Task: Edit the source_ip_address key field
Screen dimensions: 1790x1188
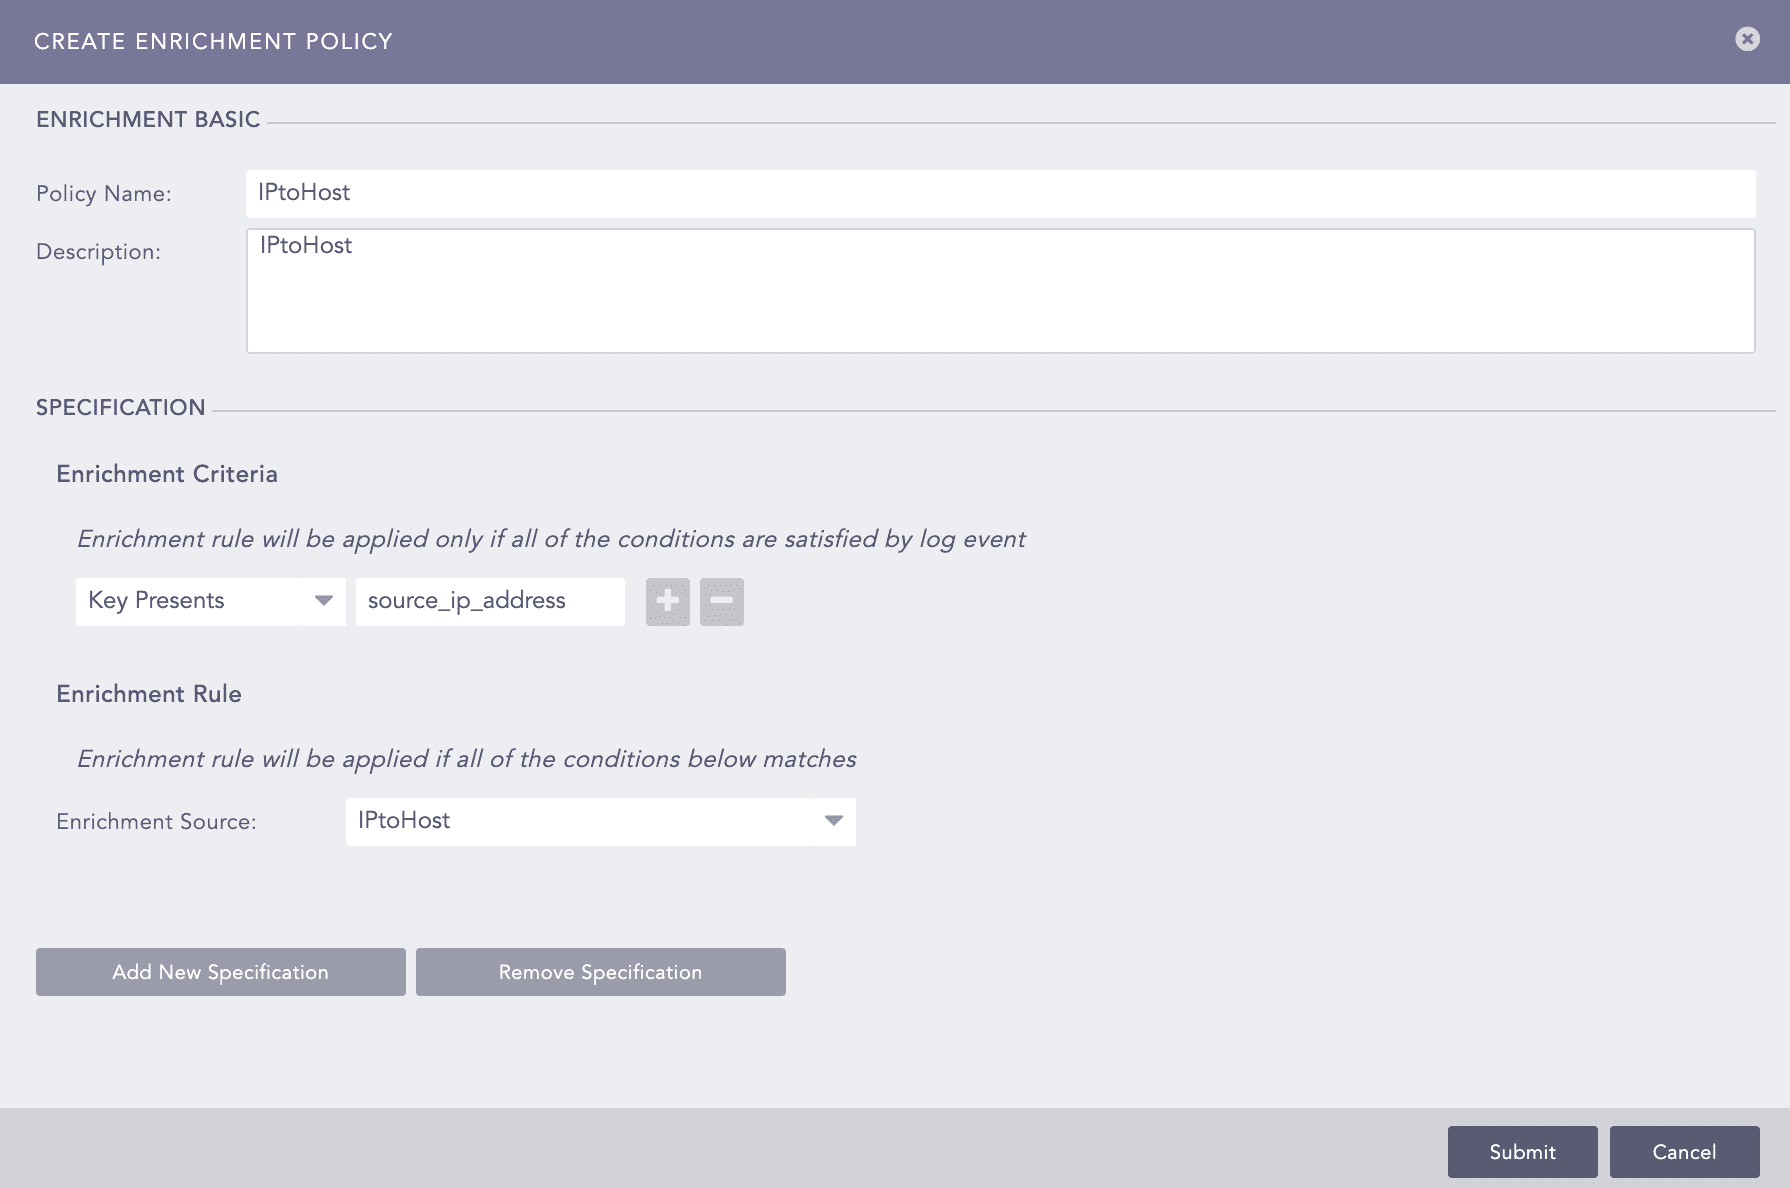Action: point(489,601)
